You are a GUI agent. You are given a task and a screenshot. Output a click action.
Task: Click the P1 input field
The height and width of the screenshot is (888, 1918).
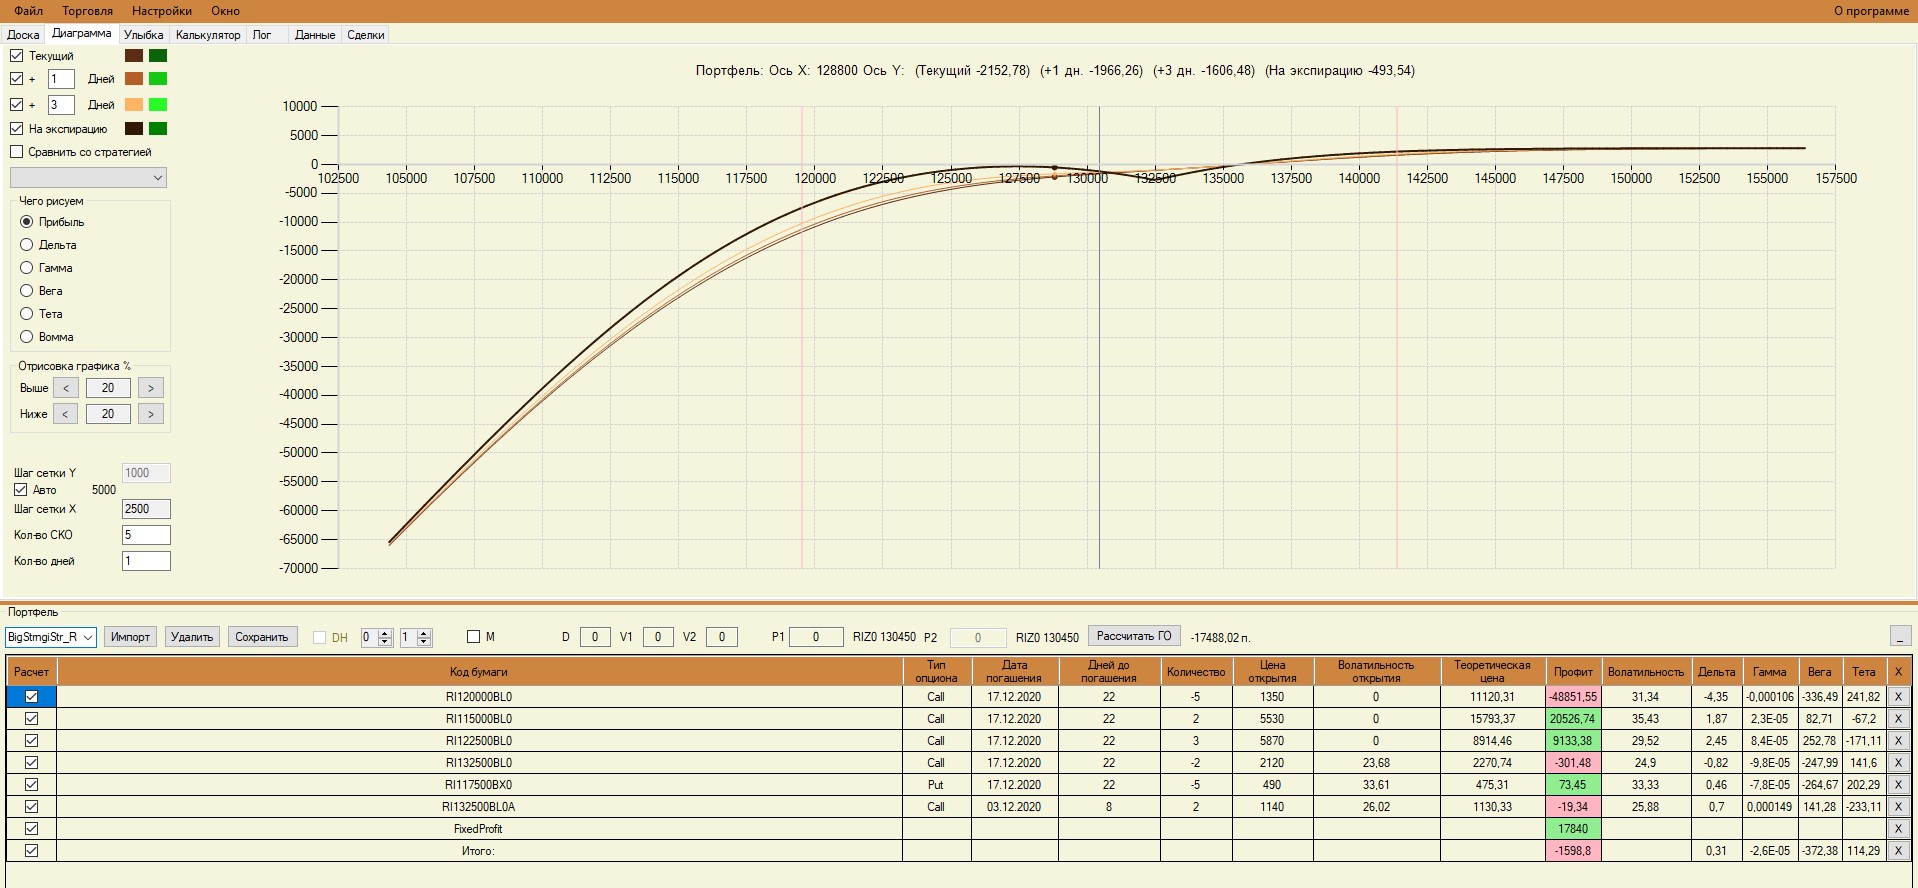pos(816,637)
